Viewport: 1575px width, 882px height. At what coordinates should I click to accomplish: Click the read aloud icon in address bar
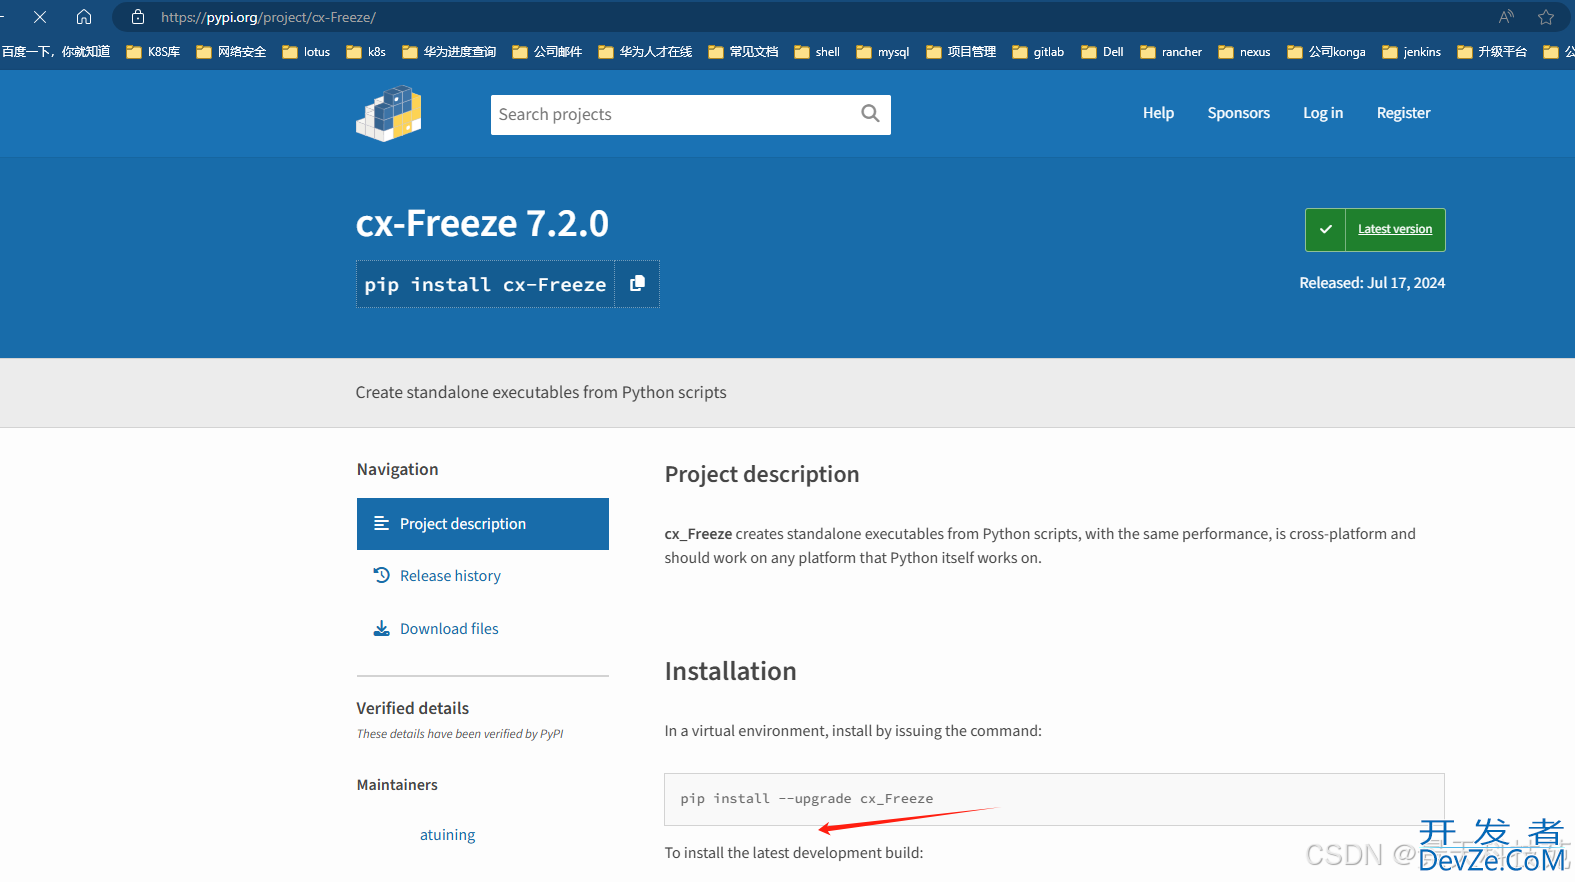tap(1506, 17)
